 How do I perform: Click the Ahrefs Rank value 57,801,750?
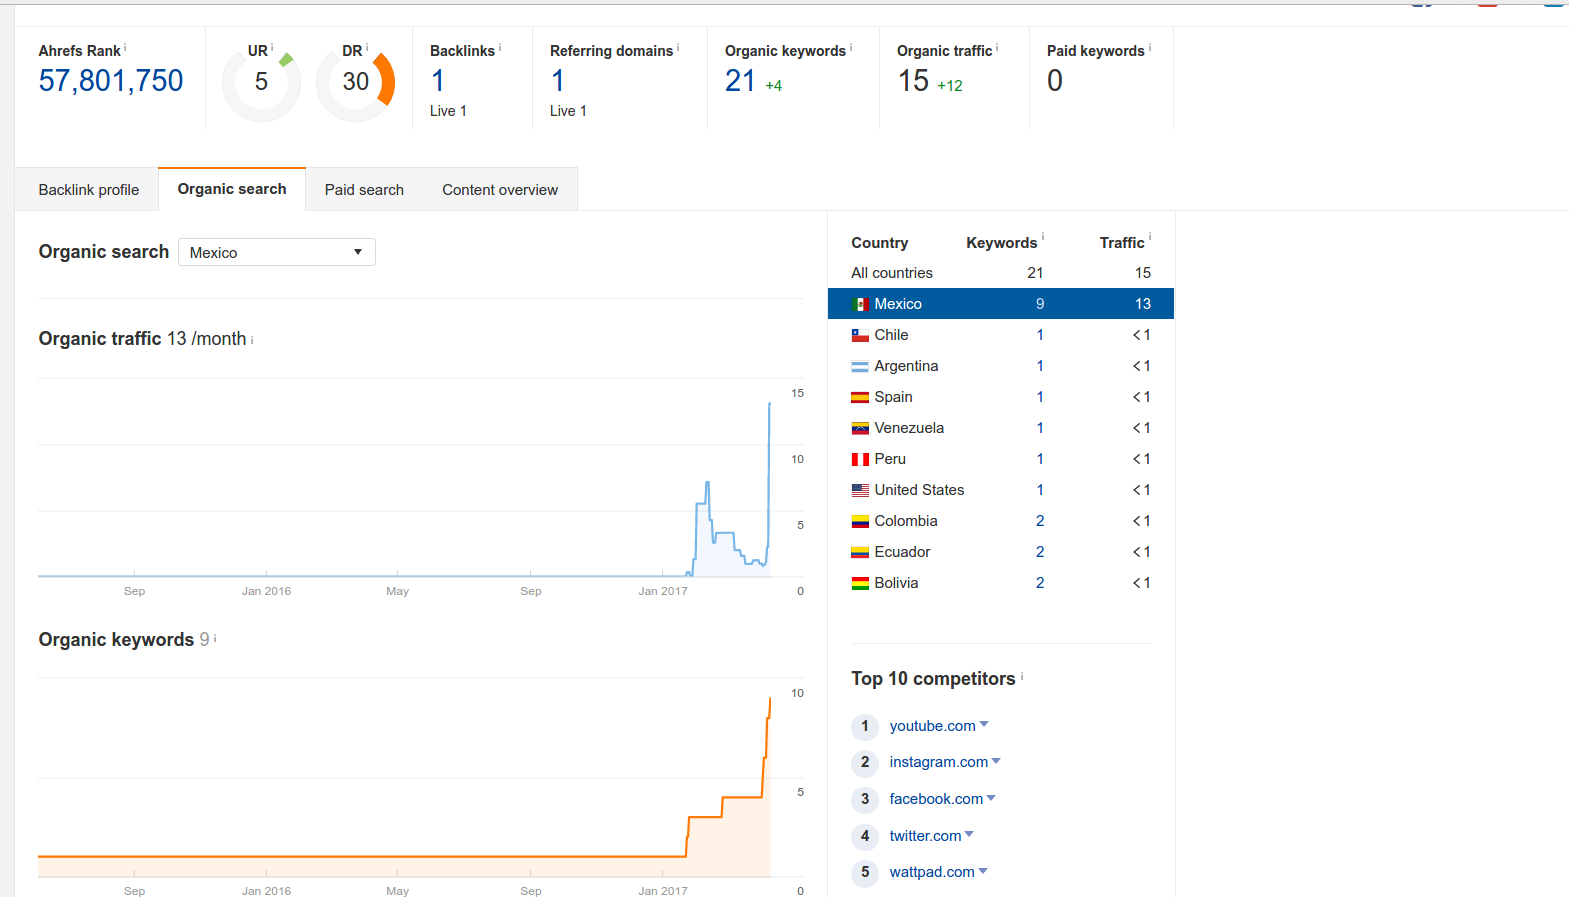111,81
